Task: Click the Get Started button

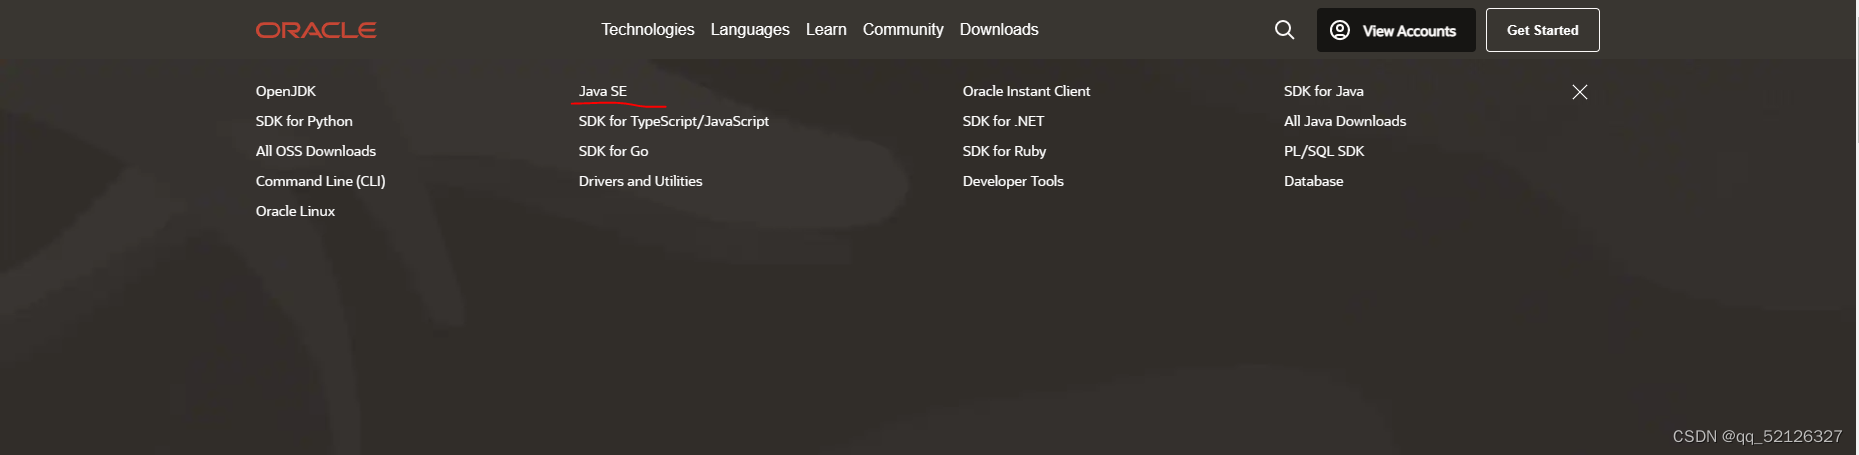Action: 1543,30
